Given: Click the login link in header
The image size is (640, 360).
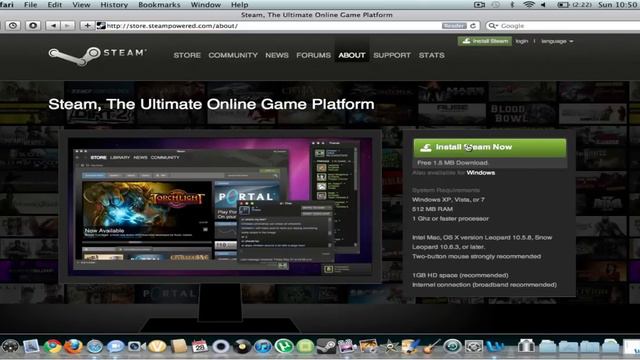Looking at the screenshot, I should [x=522, y=41].
